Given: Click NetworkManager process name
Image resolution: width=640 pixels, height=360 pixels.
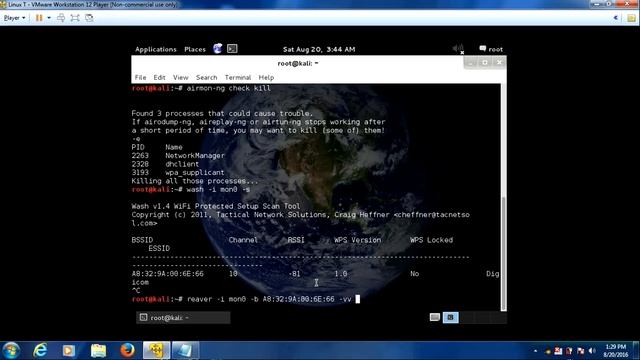Looking at the screenshot, I should pyautogui.click(x=195, y=156).
